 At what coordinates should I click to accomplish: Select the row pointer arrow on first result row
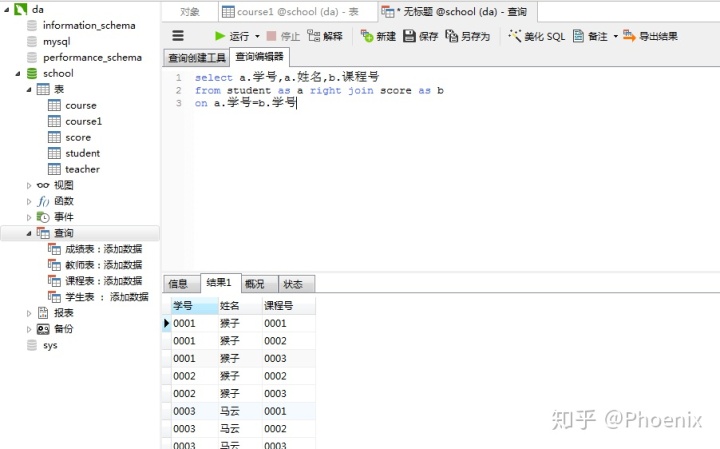pos(166,323)
